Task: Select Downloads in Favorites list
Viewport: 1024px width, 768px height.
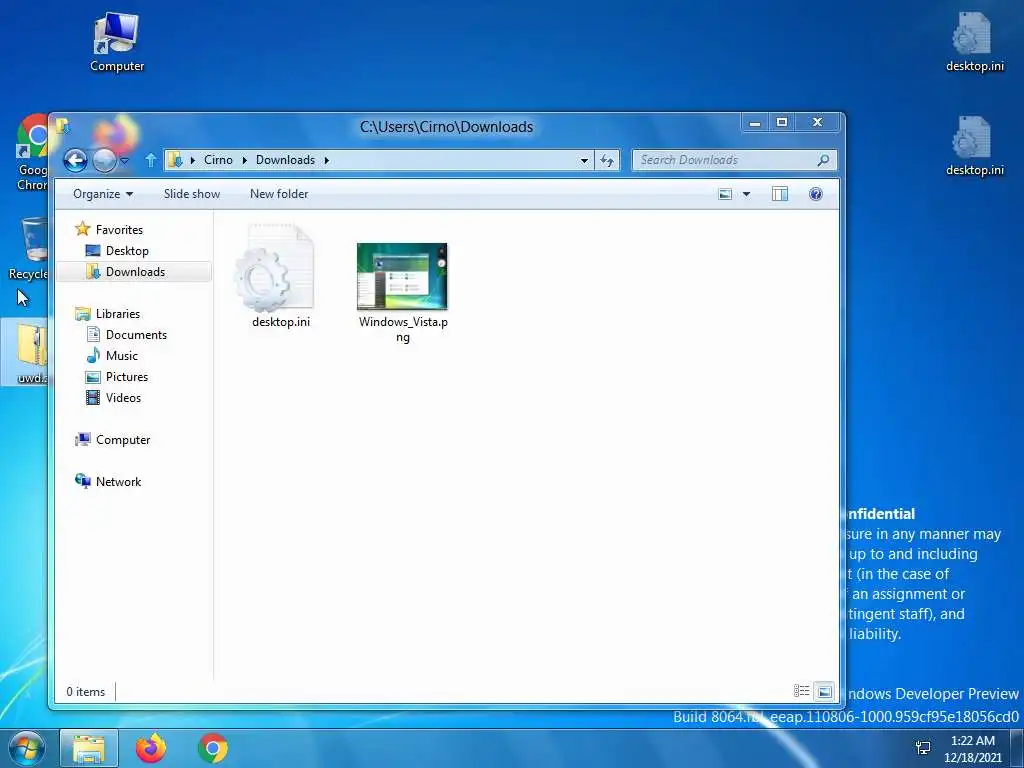Action: [x=135, y=272]
